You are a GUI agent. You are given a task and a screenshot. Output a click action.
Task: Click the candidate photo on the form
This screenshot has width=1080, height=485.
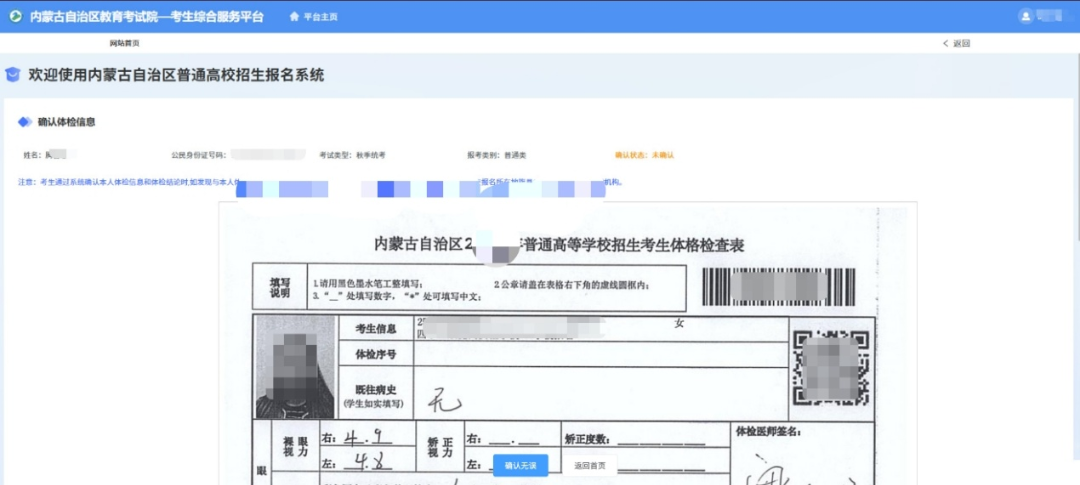click(295, 367)
